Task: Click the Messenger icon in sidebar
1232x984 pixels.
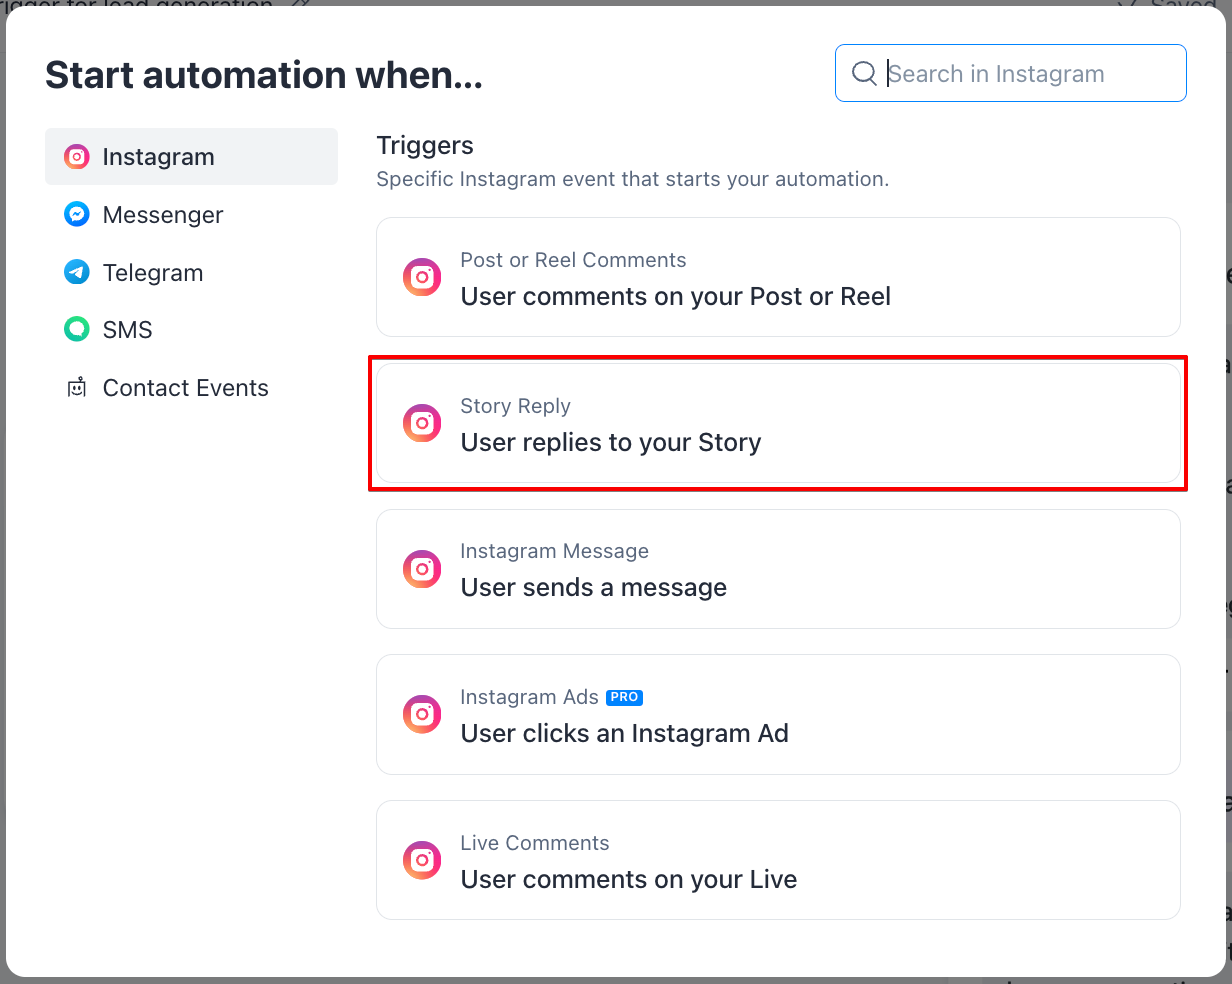Action: [x=77, y=215]
